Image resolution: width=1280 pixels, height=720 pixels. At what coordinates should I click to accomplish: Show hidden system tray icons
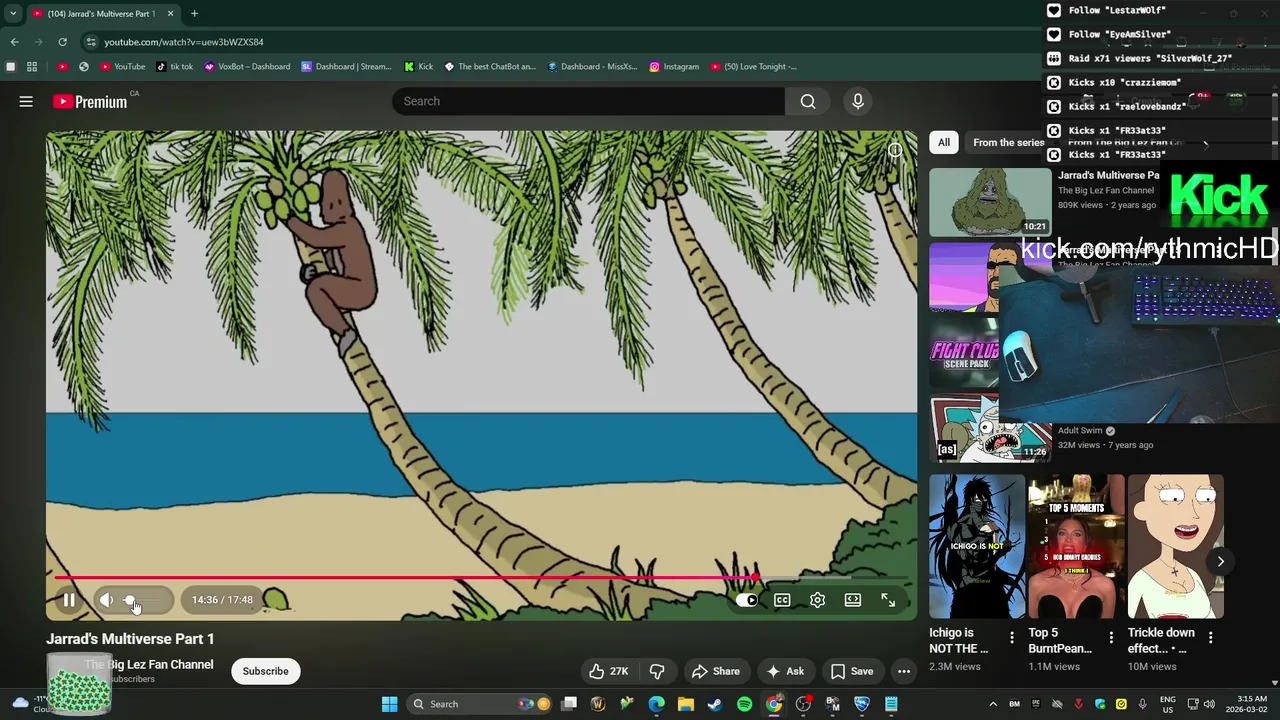pyautogui.click(x=993, y=704)
